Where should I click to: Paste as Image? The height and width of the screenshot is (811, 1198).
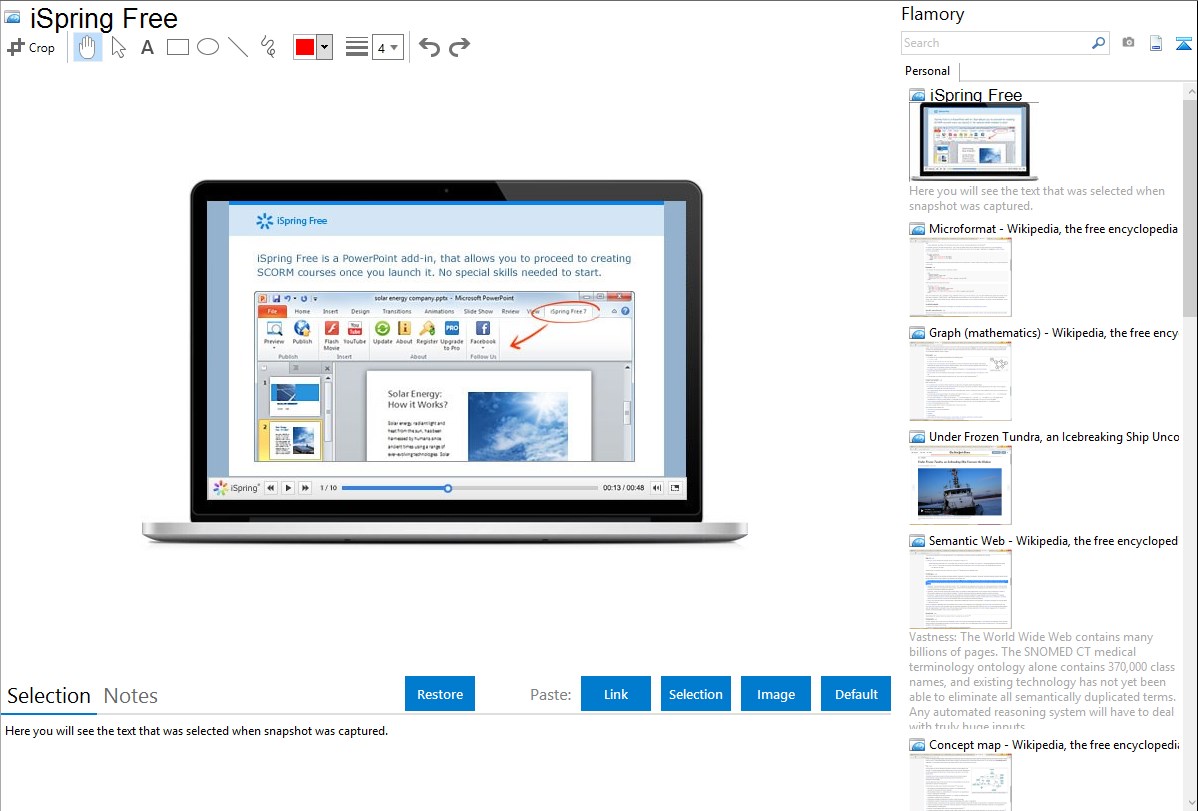(x=775, y=694)
